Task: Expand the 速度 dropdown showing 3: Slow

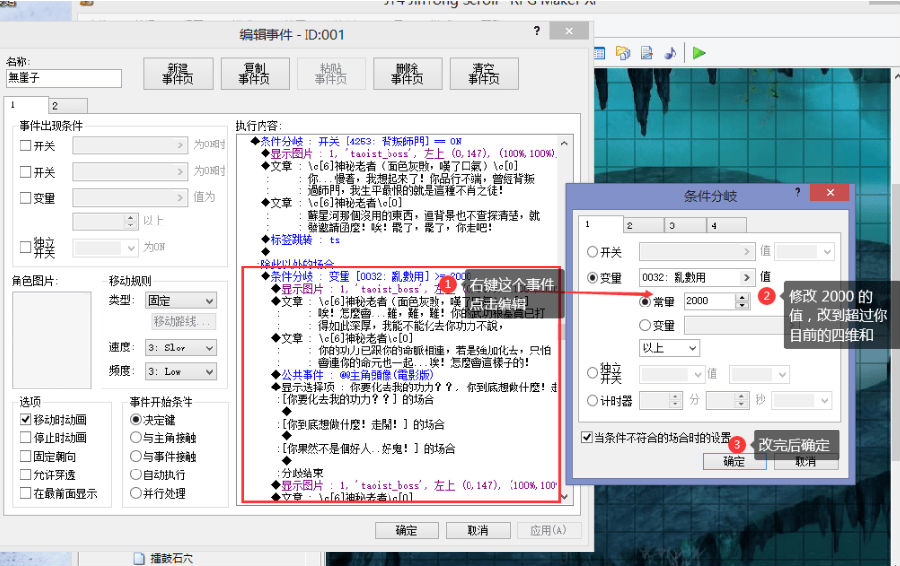Action: pos(180,348)
